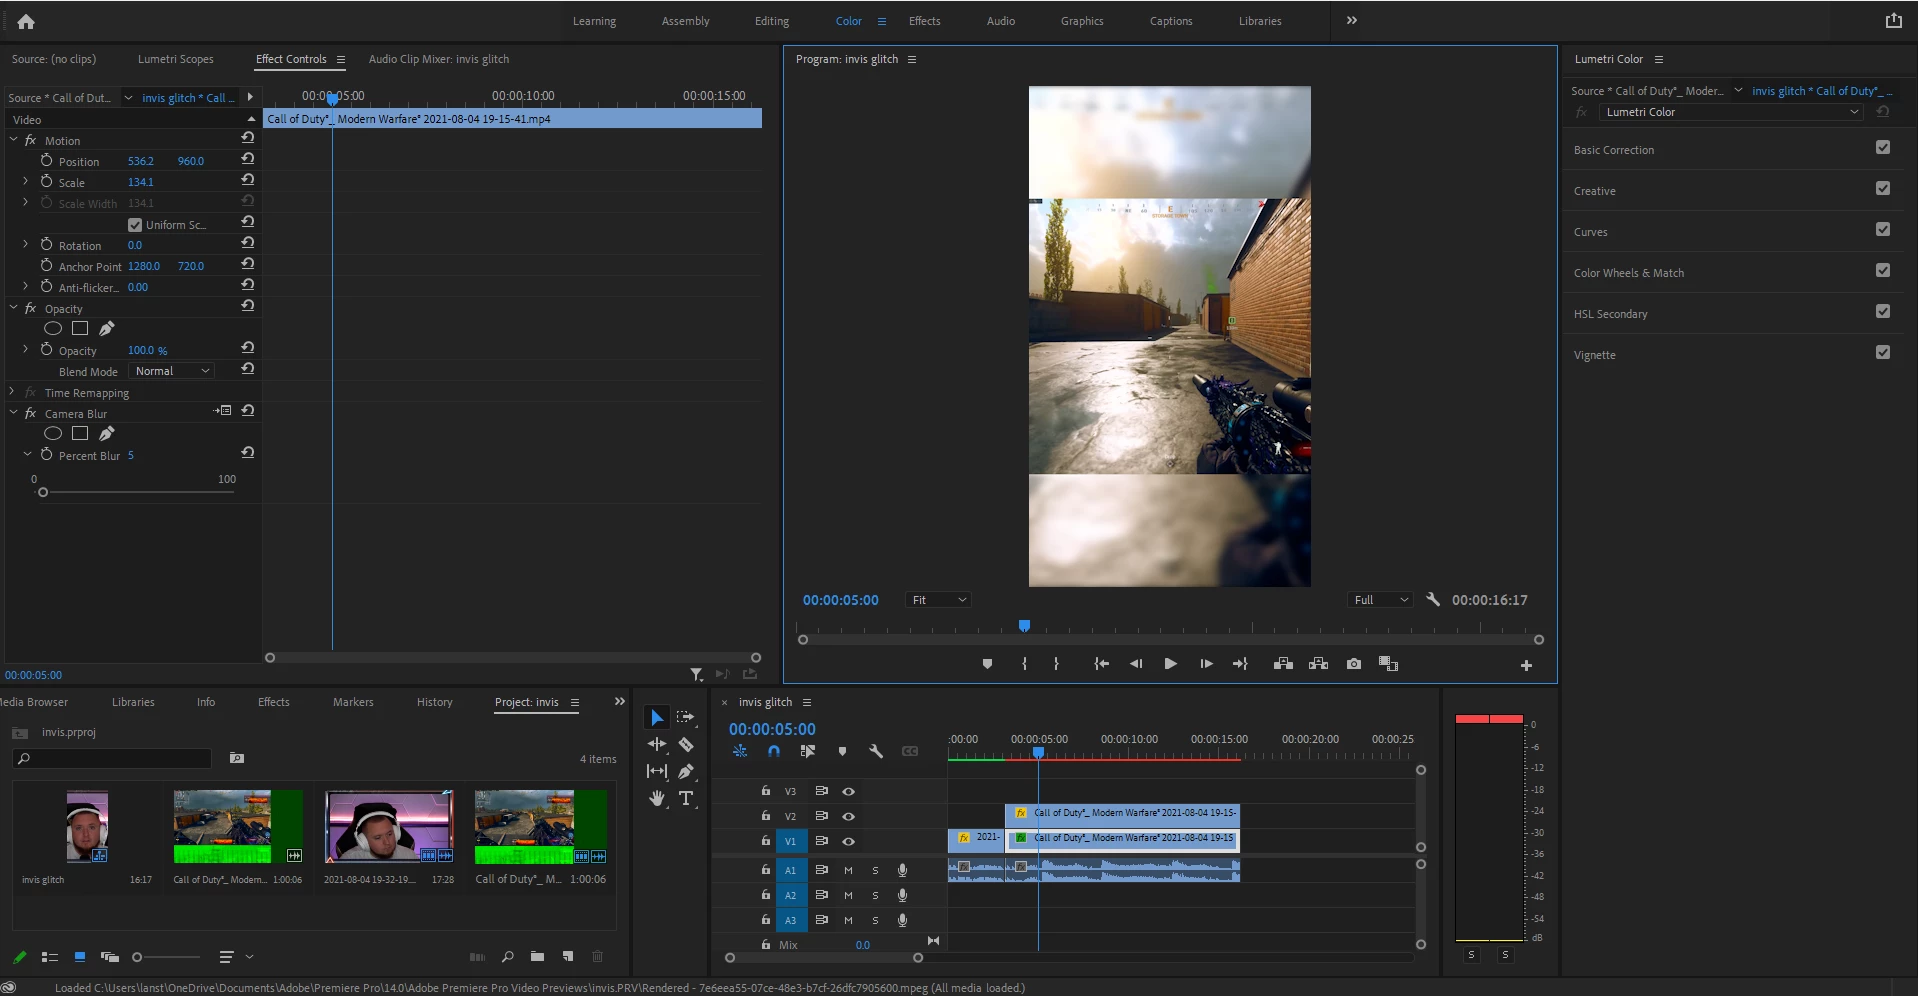Viewport: 1918px width, 996px height.
Task: Open the Program monitor button editor plus
Action: click(1526, 665)
